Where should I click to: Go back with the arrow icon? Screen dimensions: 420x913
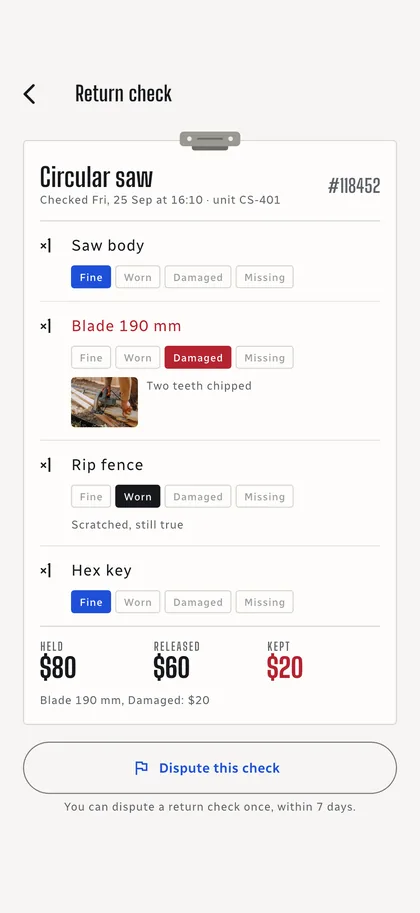tap(29, 94)
